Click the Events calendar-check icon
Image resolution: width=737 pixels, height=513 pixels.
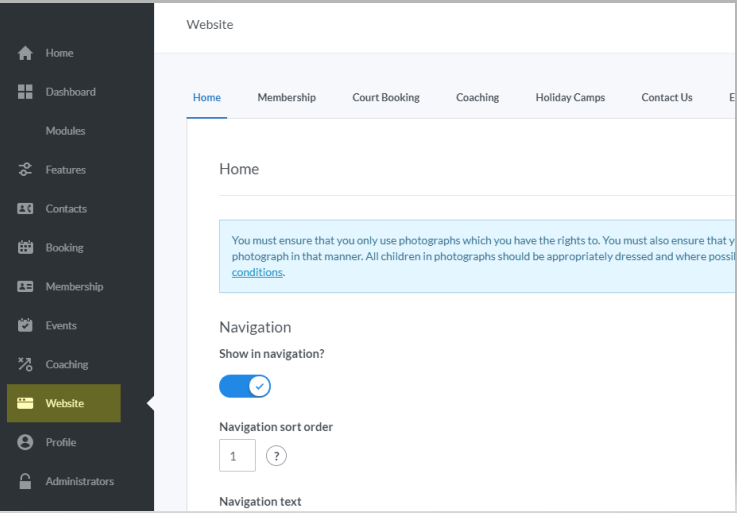coord(26,326)
